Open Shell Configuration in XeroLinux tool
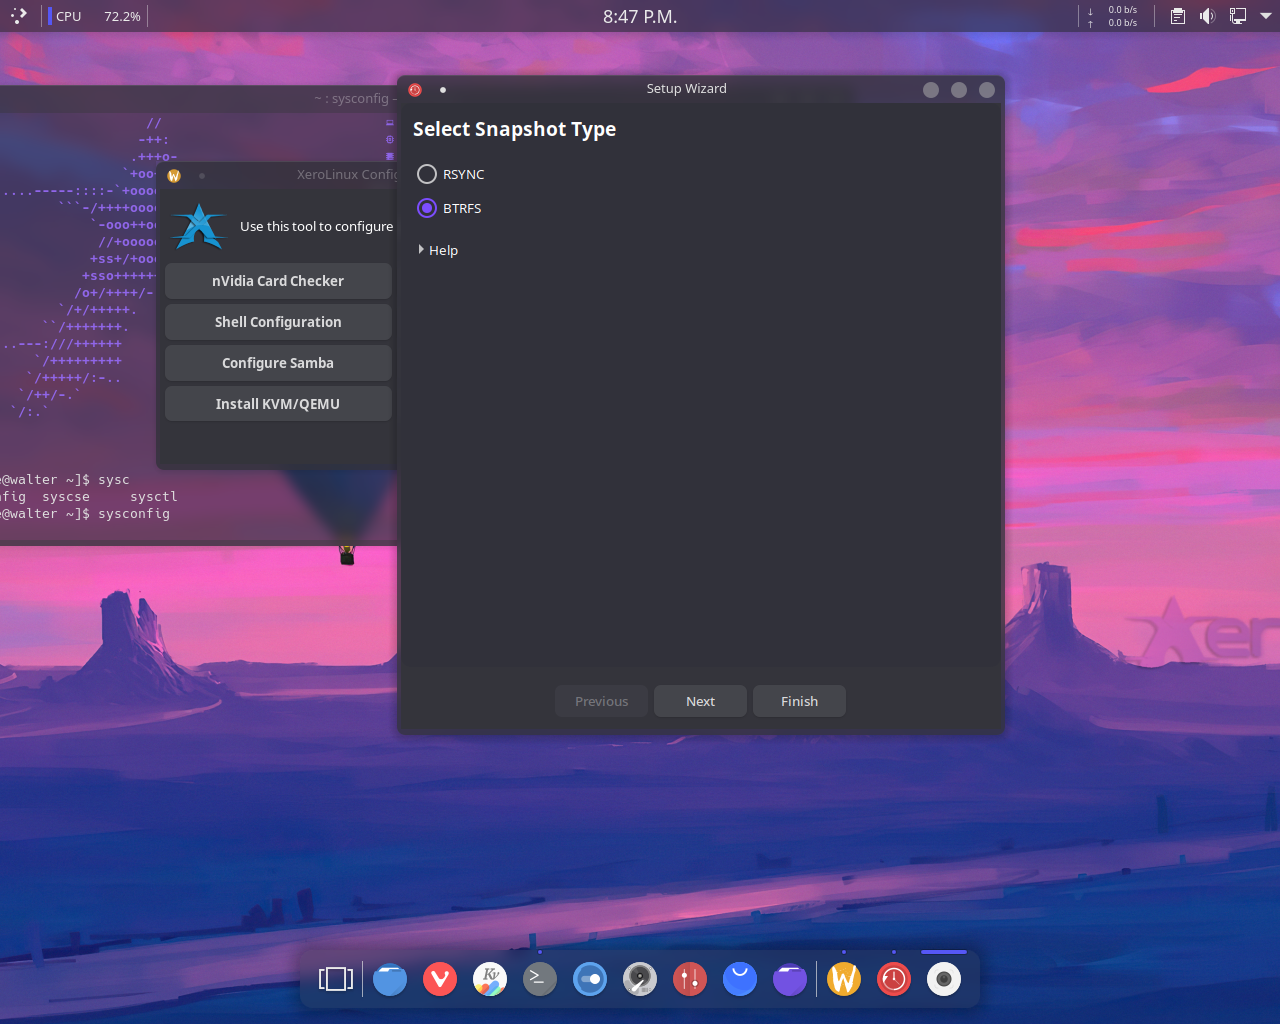 pos(278,322)
